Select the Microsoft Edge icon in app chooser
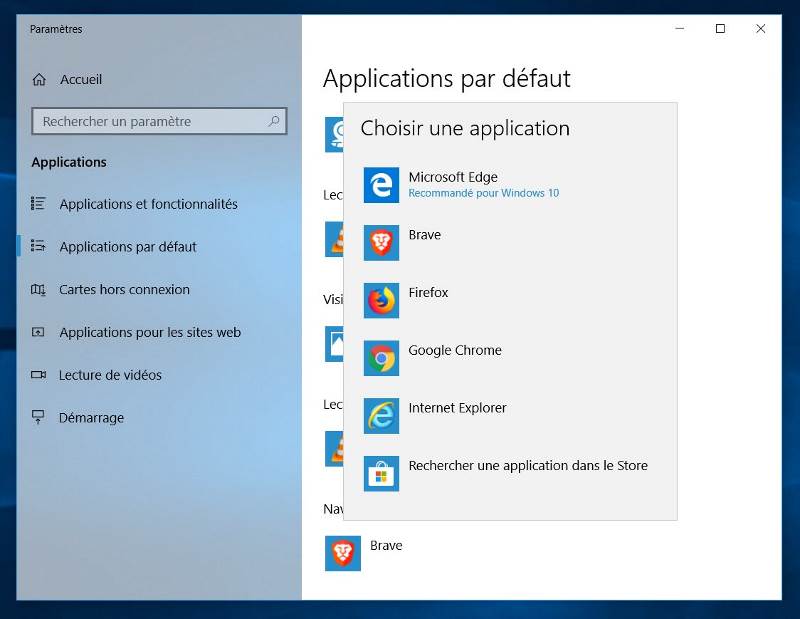This screenshot has height=619, width=800. tap(381, 185)
